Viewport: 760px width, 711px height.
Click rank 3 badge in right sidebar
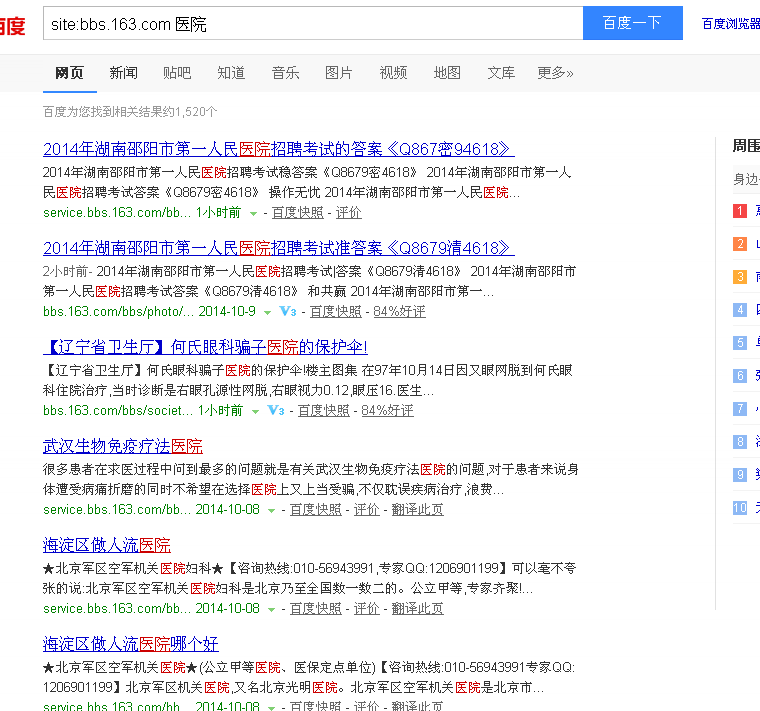[x=740, y=276]
